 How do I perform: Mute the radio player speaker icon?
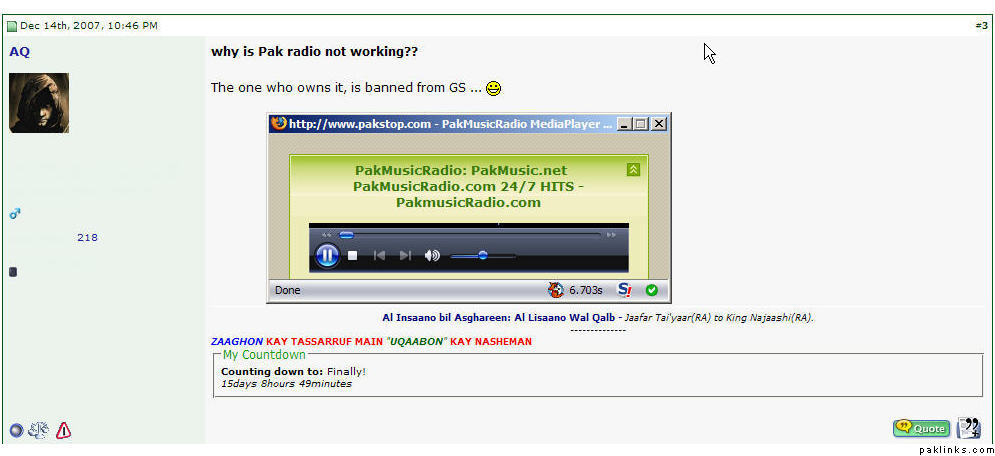432,256
